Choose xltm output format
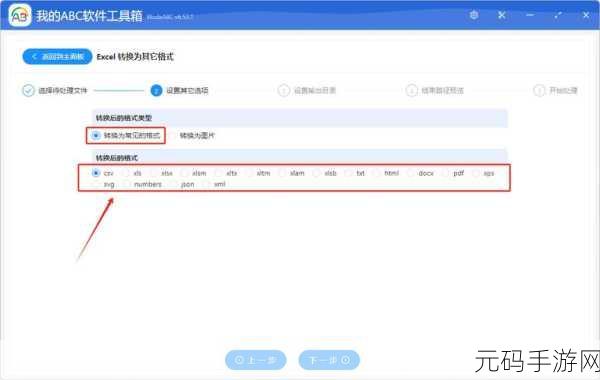The height and width of the screenshot is (380, 600). click(x=258, y=173)
